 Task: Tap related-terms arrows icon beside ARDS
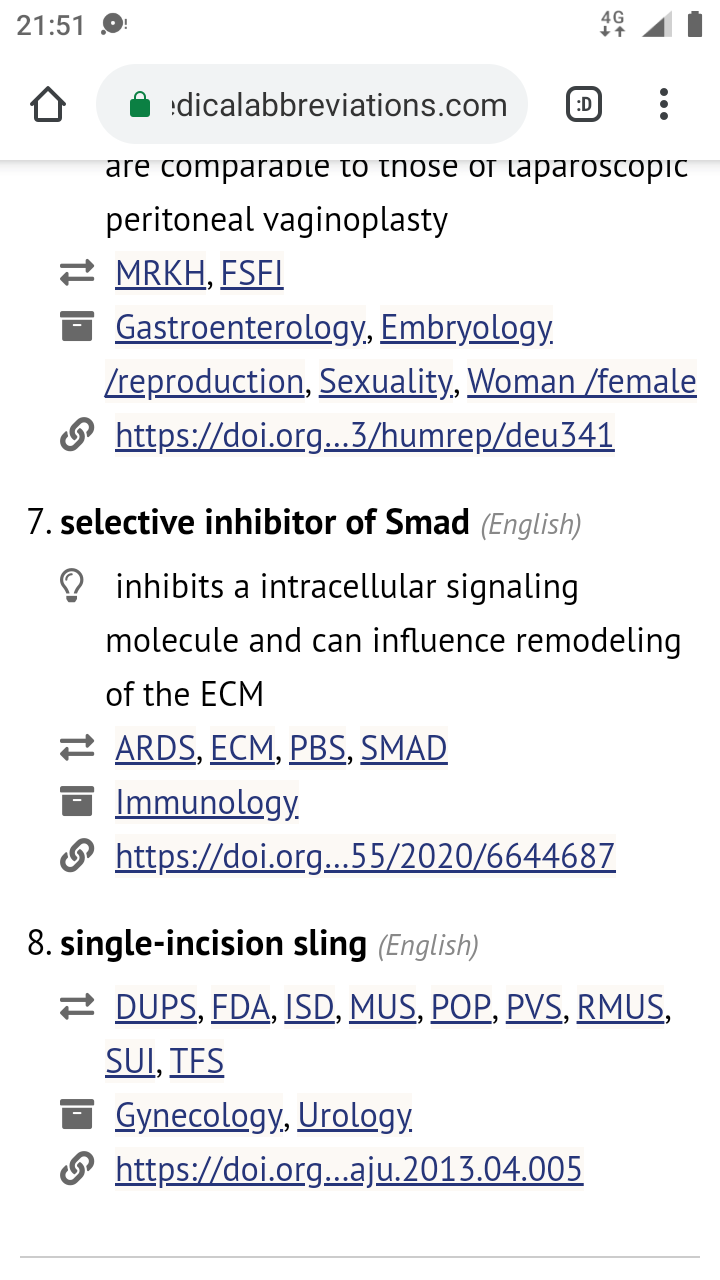[77, 748]
